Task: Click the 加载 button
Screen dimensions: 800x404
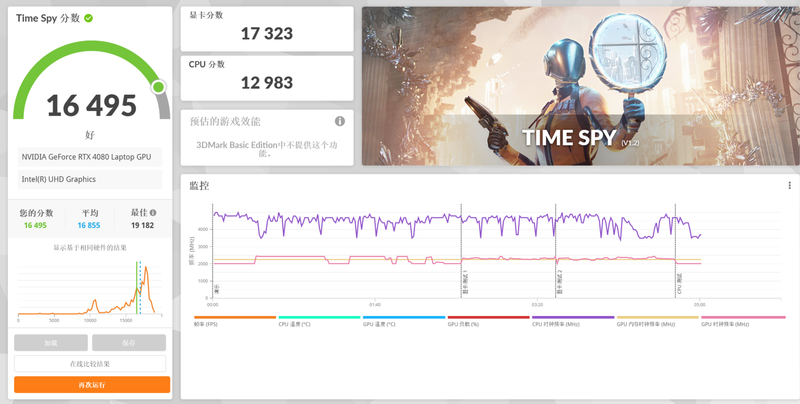Action: coord(51,343)
